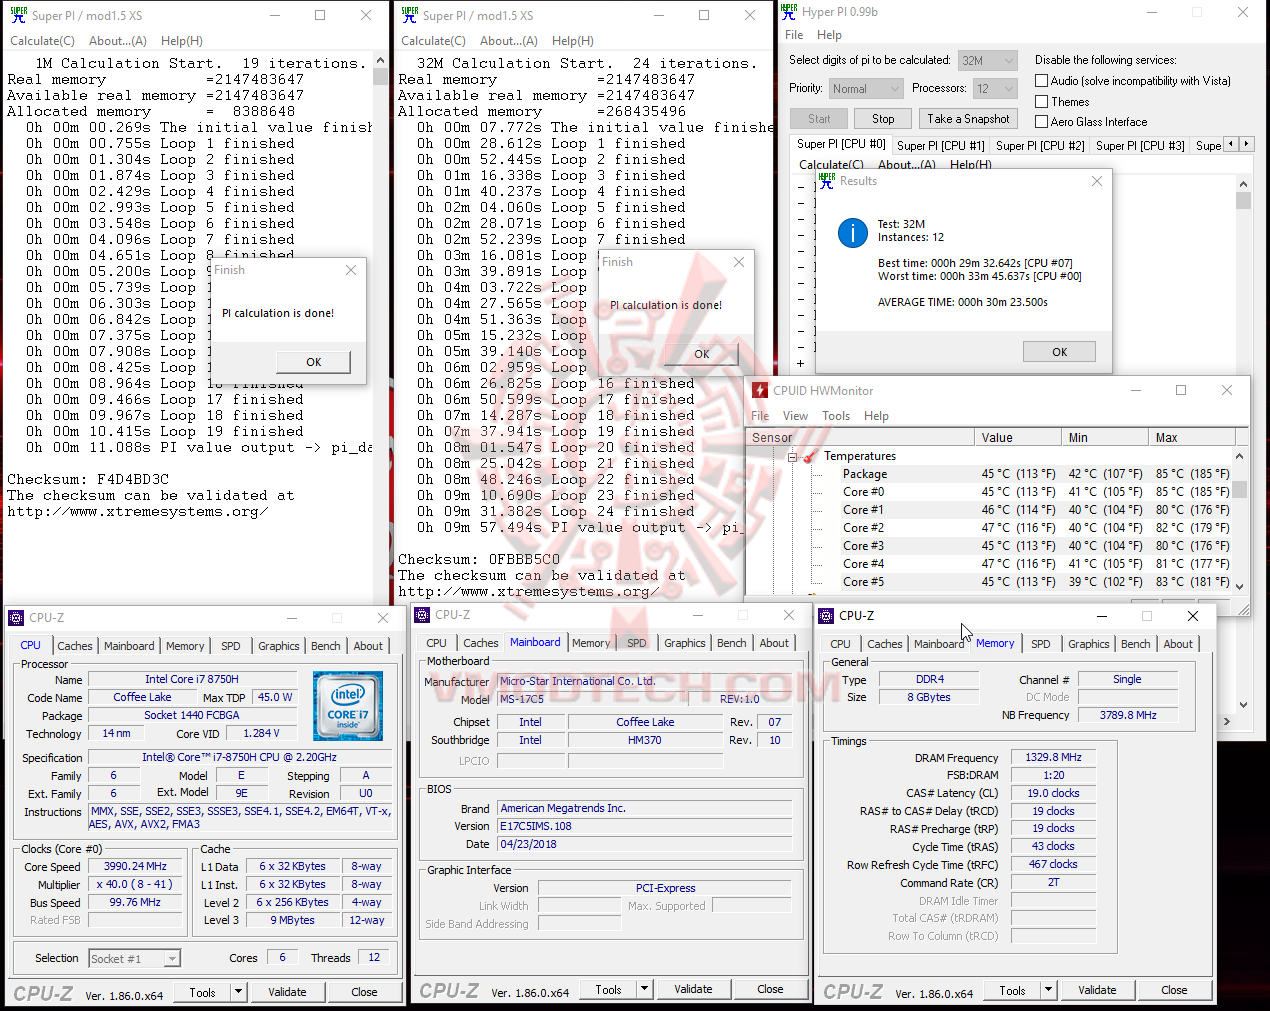Click OK in 1M Finish dialog
The image size is (1270, 1011).
coord(314,362)
